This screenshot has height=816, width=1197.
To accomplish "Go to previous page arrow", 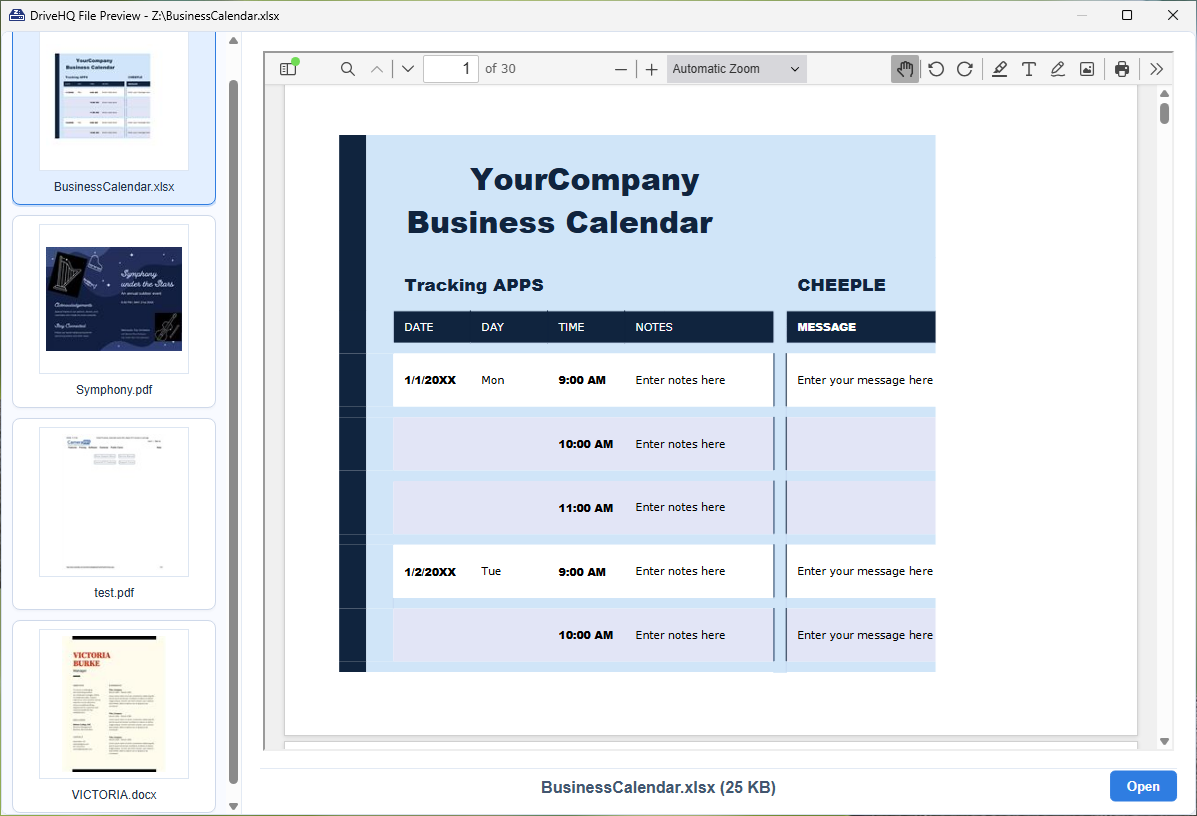I will coord(376,69).
